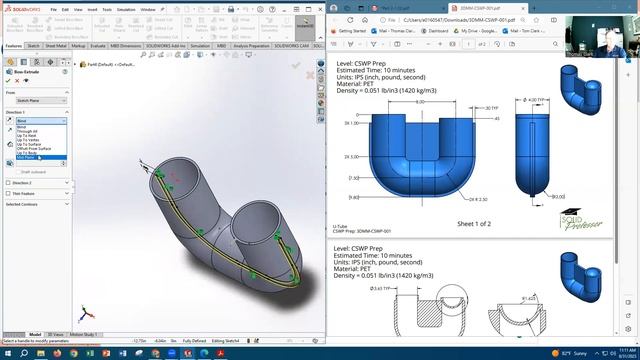Viewport: 640px width, 360px height.
Task: Open ConfigurationManager tab icon
Action: [37, 62]
